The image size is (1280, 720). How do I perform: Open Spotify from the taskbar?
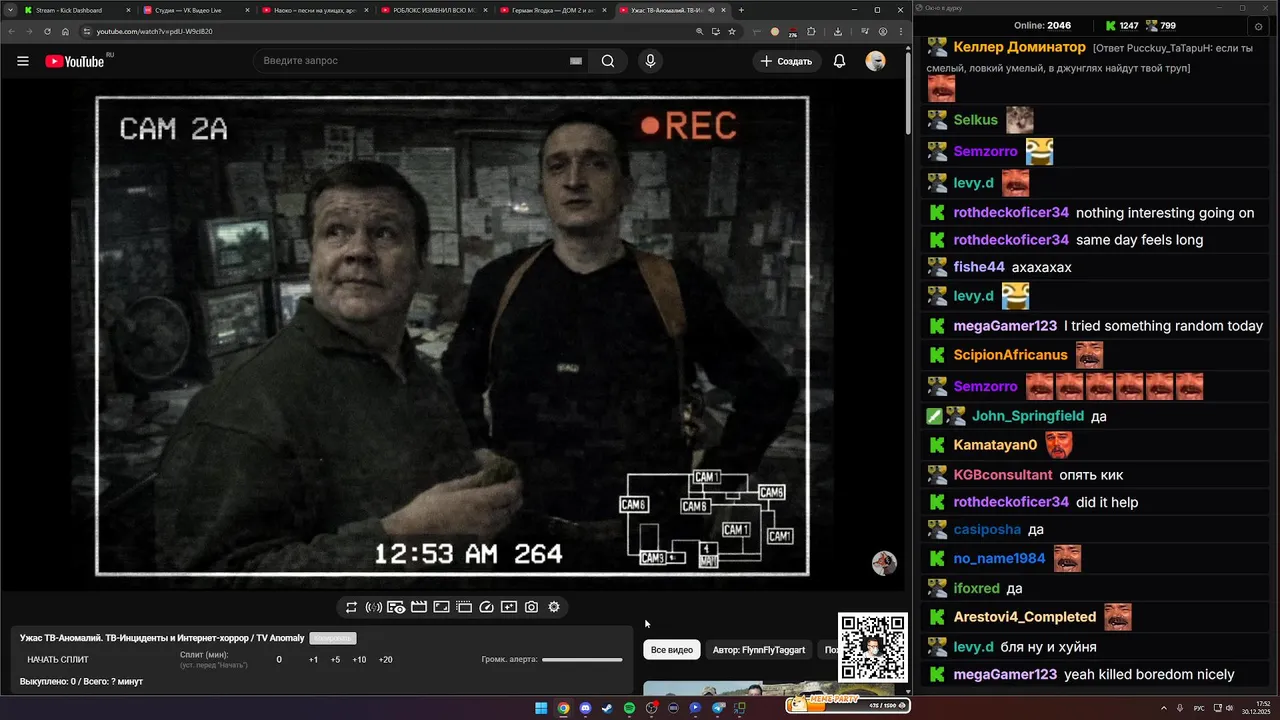coord(629,708)
